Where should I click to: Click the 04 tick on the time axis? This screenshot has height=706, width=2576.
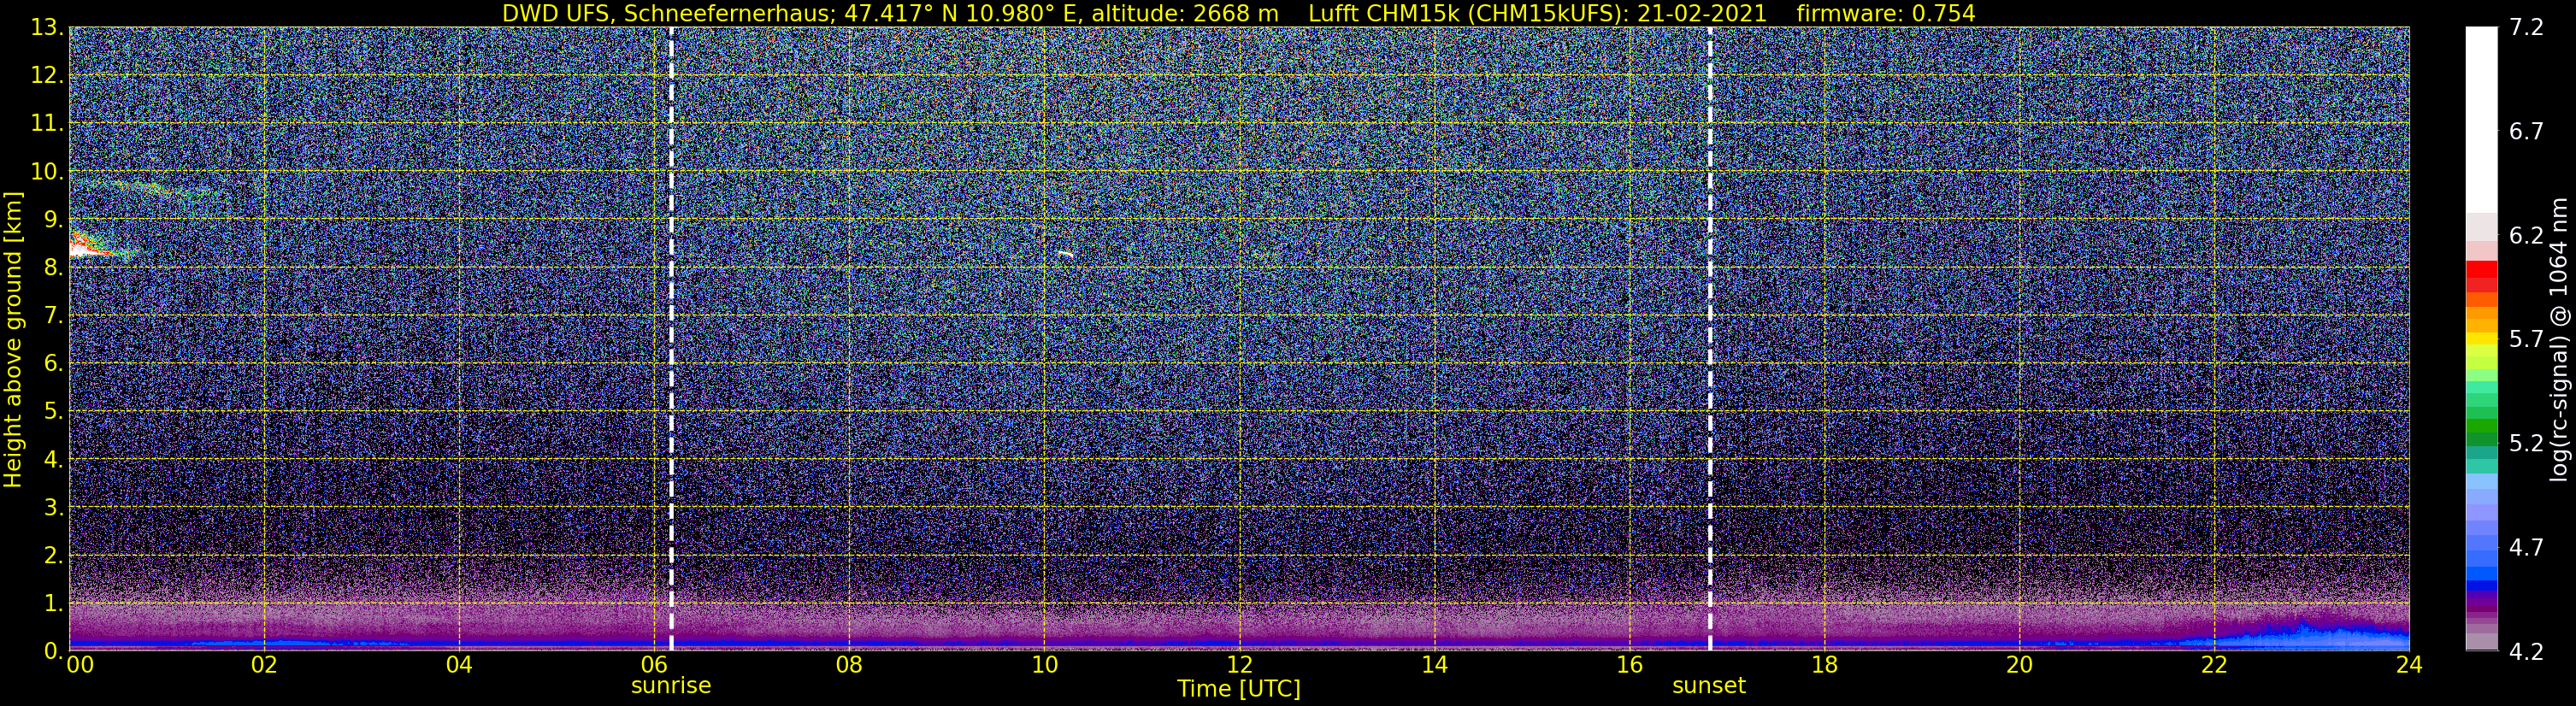click(x=459, y=665)
